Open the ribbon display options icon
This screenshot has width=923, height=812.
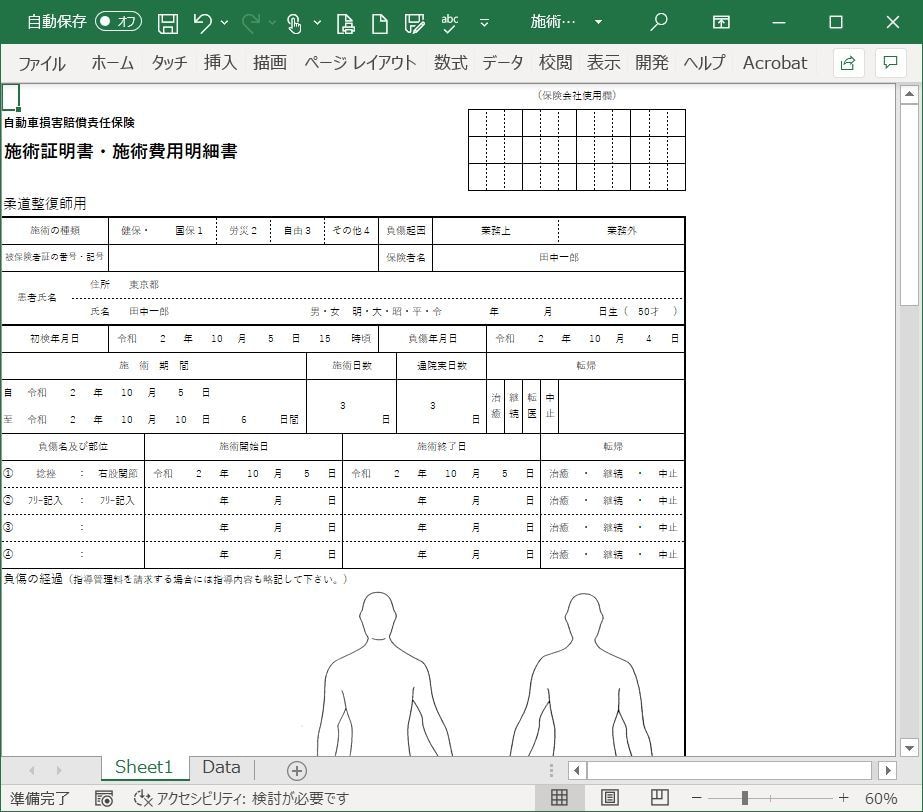pyautogui.click(x=721, y=22)
